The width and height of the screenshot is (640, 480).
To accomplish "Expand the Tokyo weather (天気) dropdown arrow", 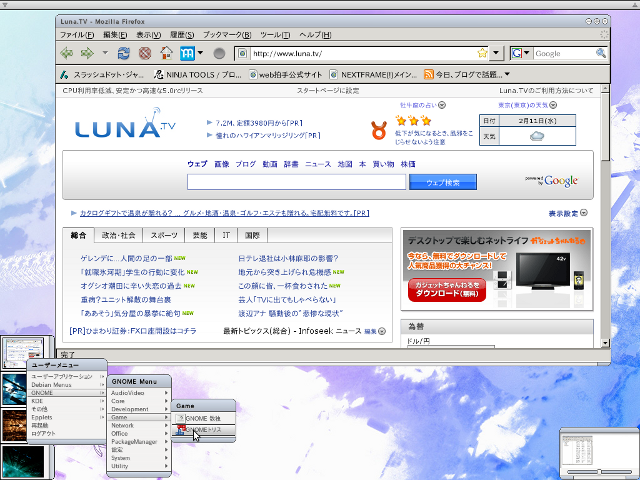I will click(553, 105).
